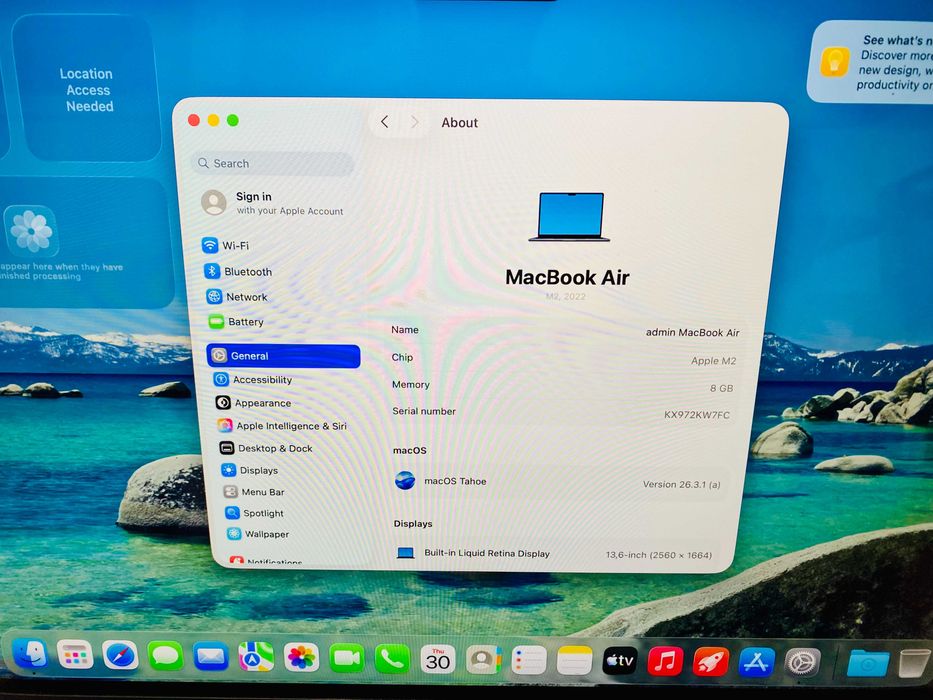Open the See what's new tips notification

870,62
